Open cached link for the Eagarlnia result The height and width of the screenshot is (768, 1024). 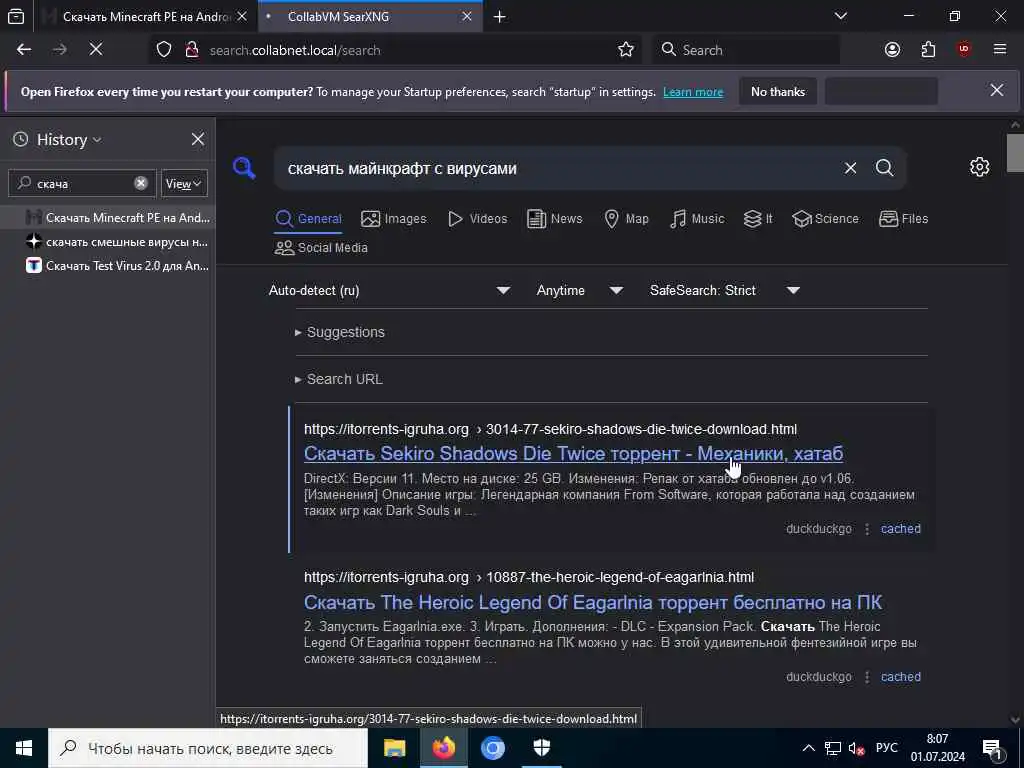coord(901,677)
